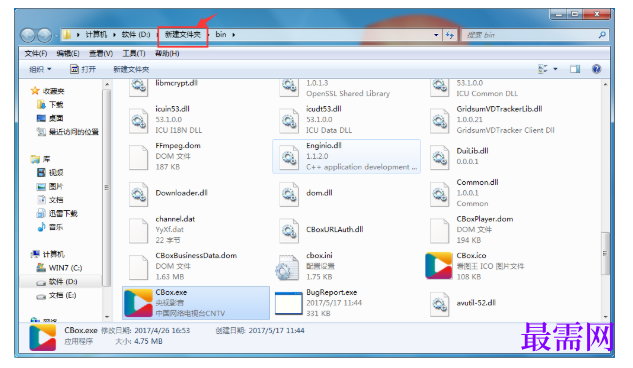Select the CBox.exe application icon
This screenshot has width=633, height=368.
point(138,303)
